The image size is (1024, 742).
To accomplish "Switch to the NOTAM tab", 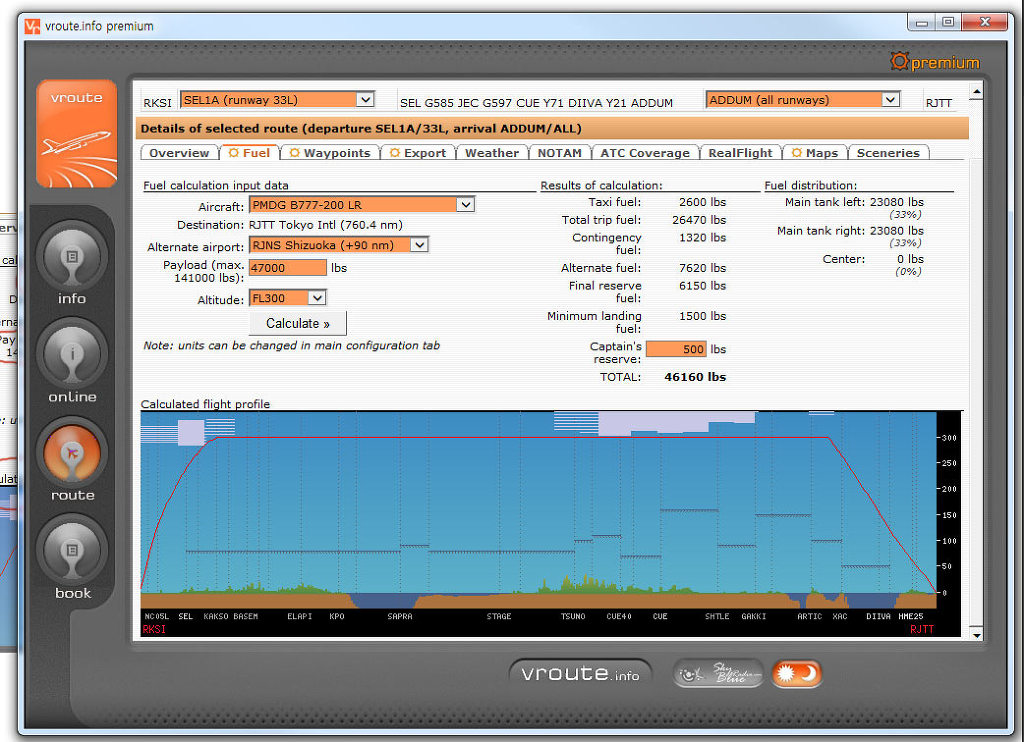I will (x=559, y=153).
